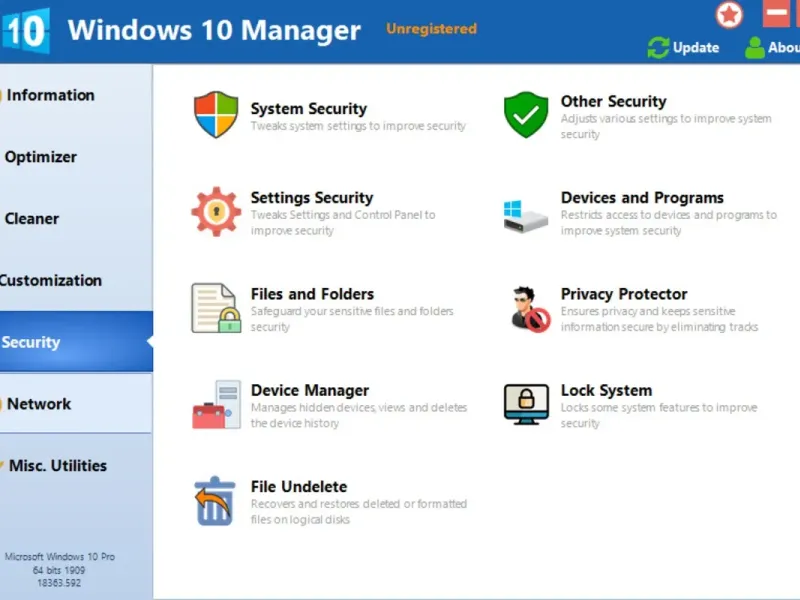
Task: Open the System Security title link
Action: 309,108
